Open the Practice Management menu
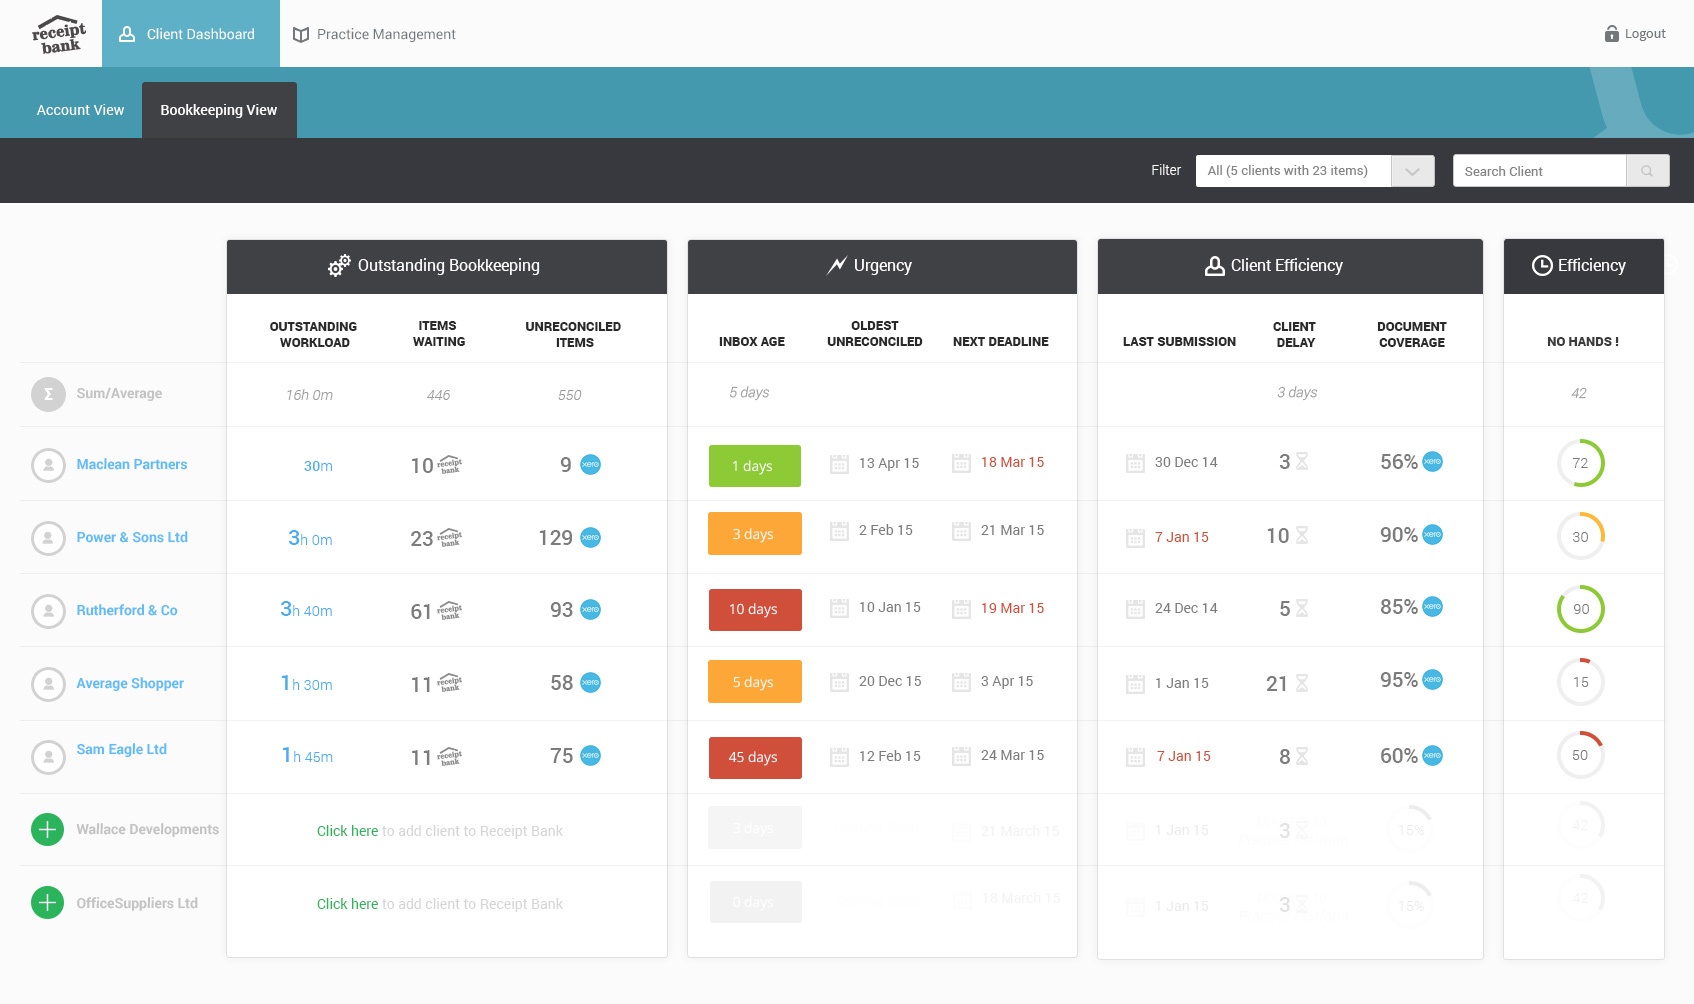Screen dimensions: 1694x1004 point(374,34)
